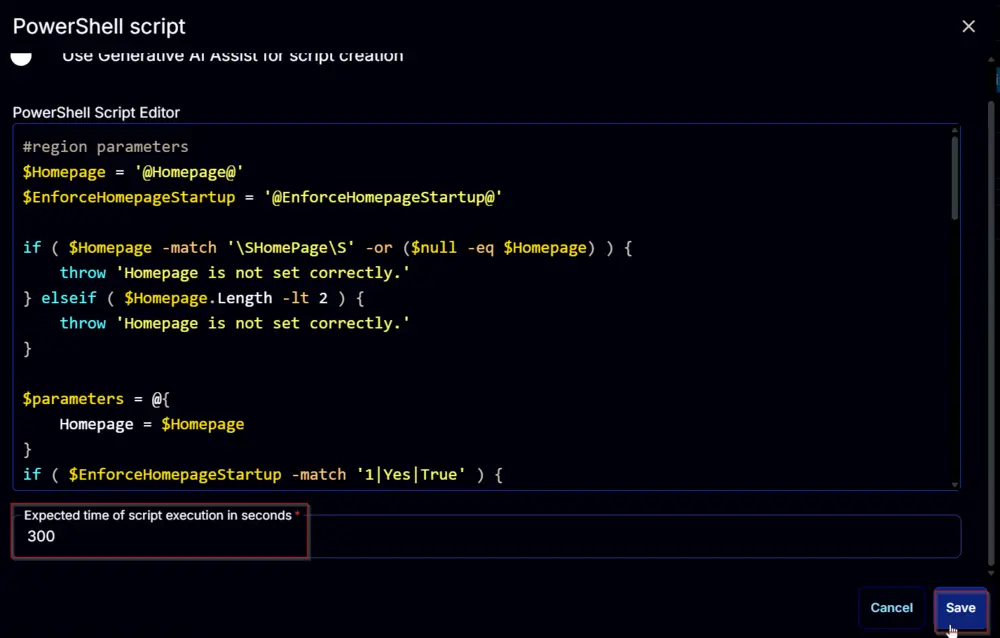This screenshot has height=638, width=1000.
Task: Click the '$parameters = @{' line
Action: coord(96,399)
